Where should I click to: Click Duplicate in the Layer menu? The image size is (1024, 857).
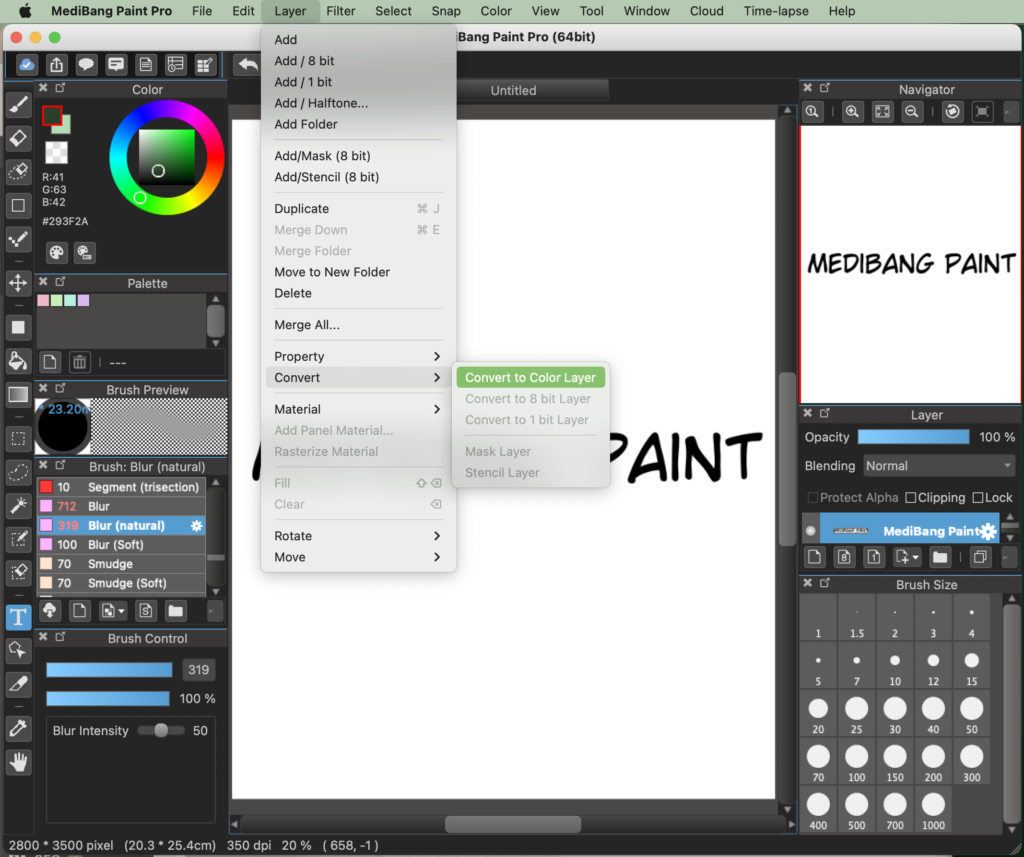[x=301, y=208]
